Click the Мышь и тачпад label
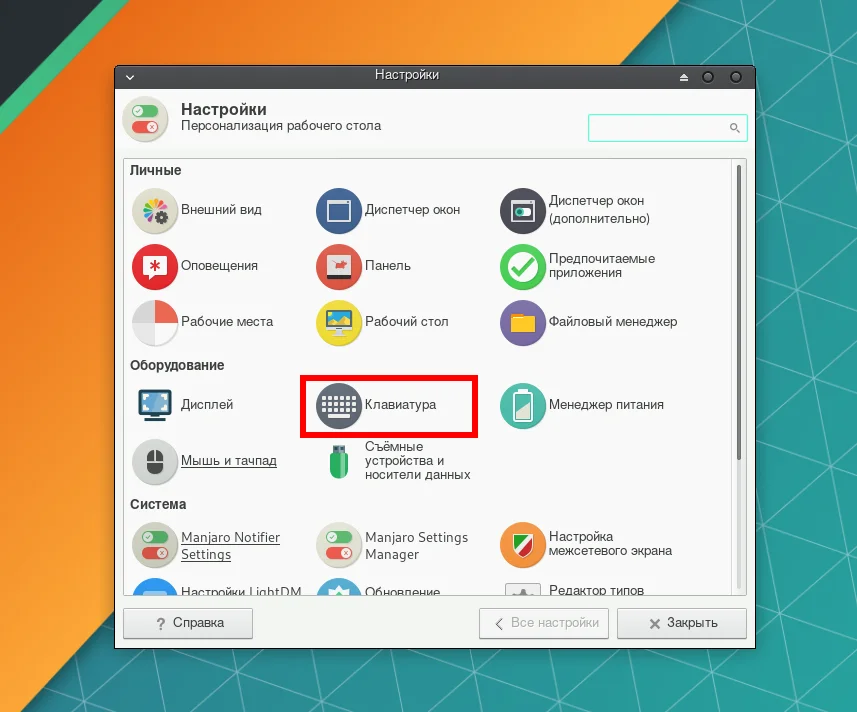Image resolution: width=857 pixels, height=712 pixels. click(x=228, y=461)
